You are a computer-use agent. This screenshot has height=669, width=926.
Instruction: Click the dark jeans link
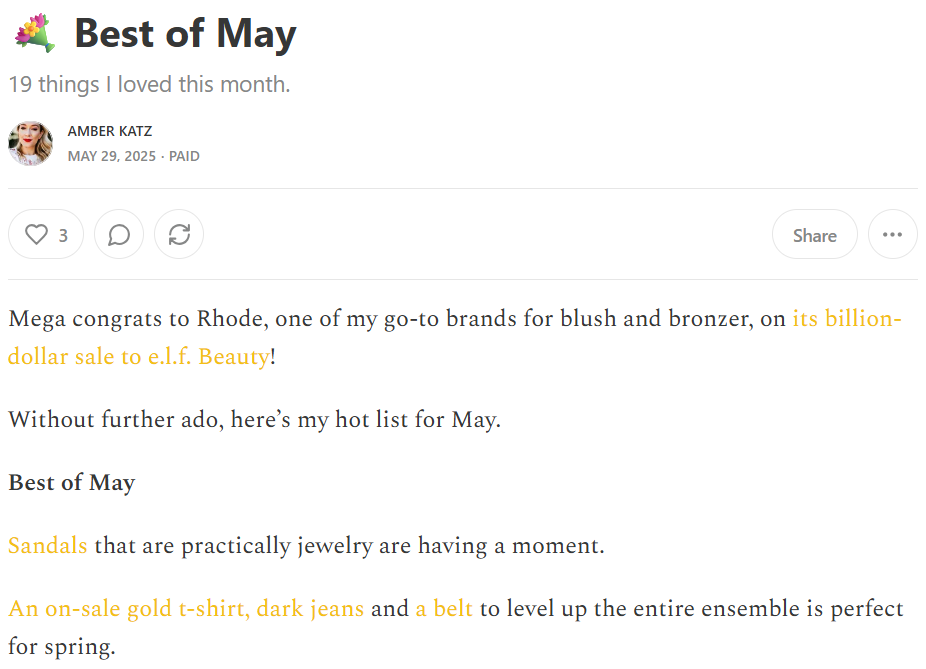coord(310,609)
